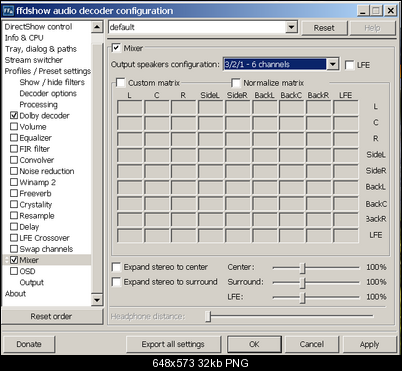Enable the Delay filter checkbox
The width and height of the screenshot is (402, 371).
tap(14, 227)
